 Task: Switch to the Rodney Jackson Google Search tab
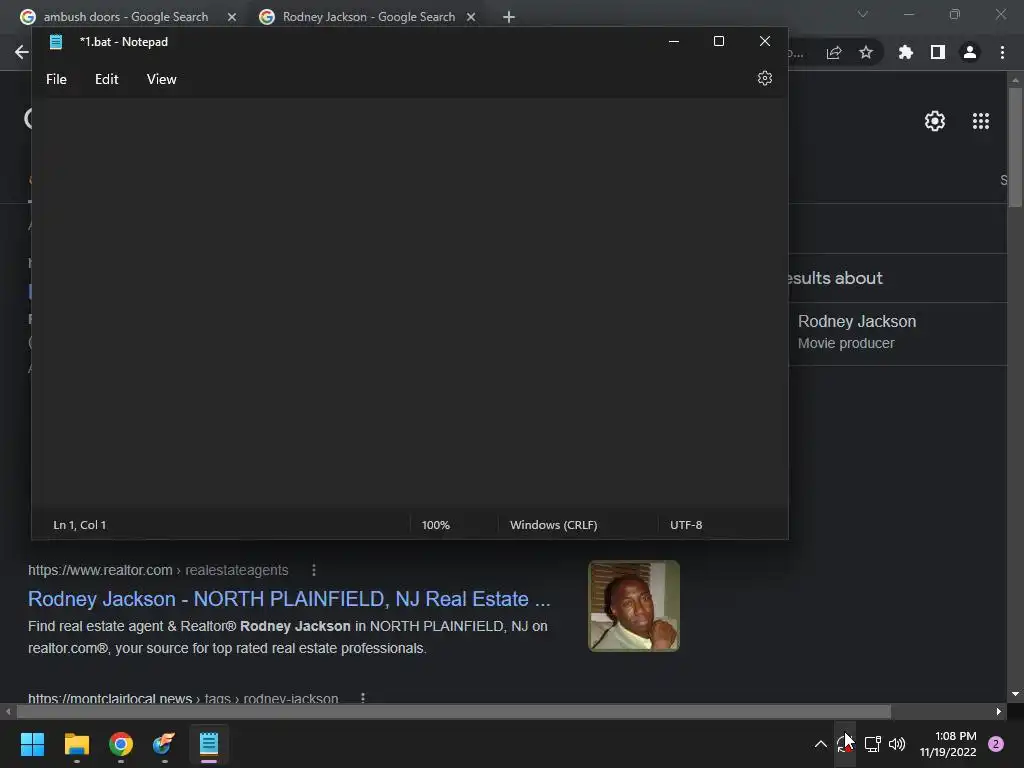point(368,17)
